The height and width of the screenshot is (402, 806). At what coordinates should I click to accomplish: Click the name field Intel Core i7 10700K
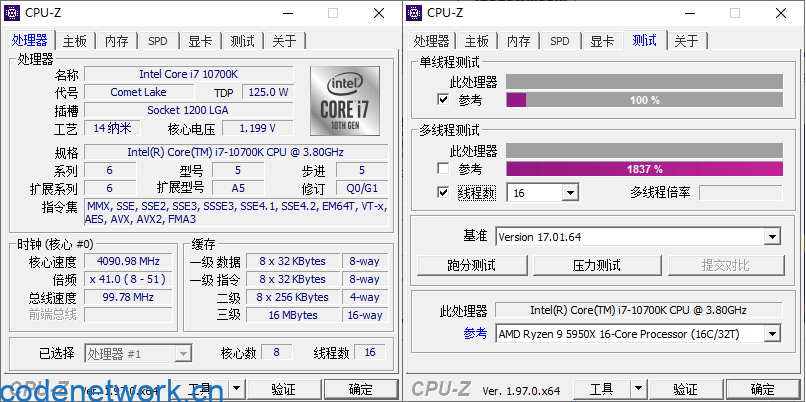tap(189, 74)
